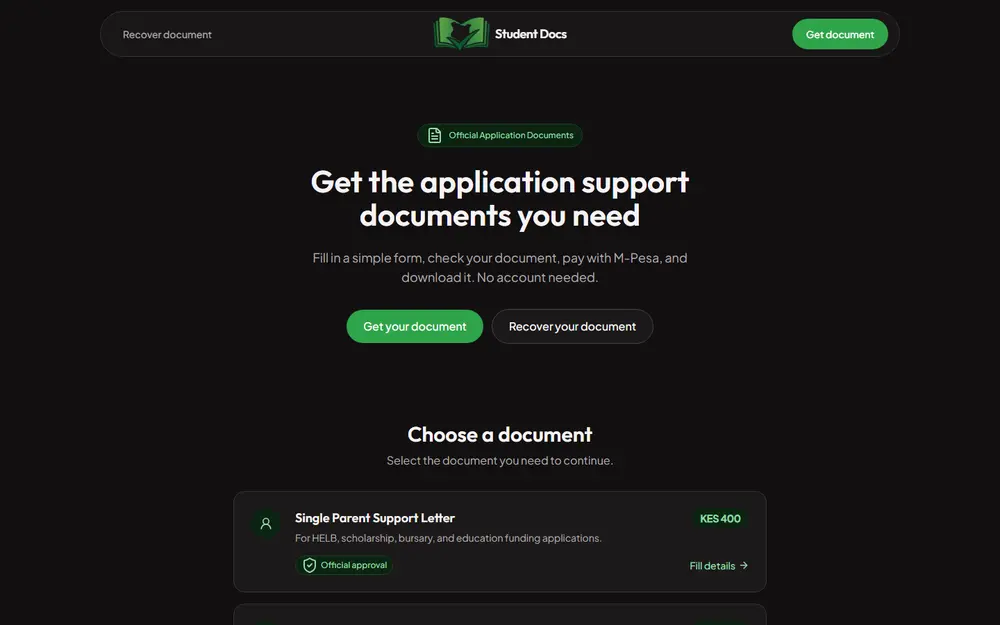Open the Recover document navigation link
1000x625 pixels.
coord(167,34)
